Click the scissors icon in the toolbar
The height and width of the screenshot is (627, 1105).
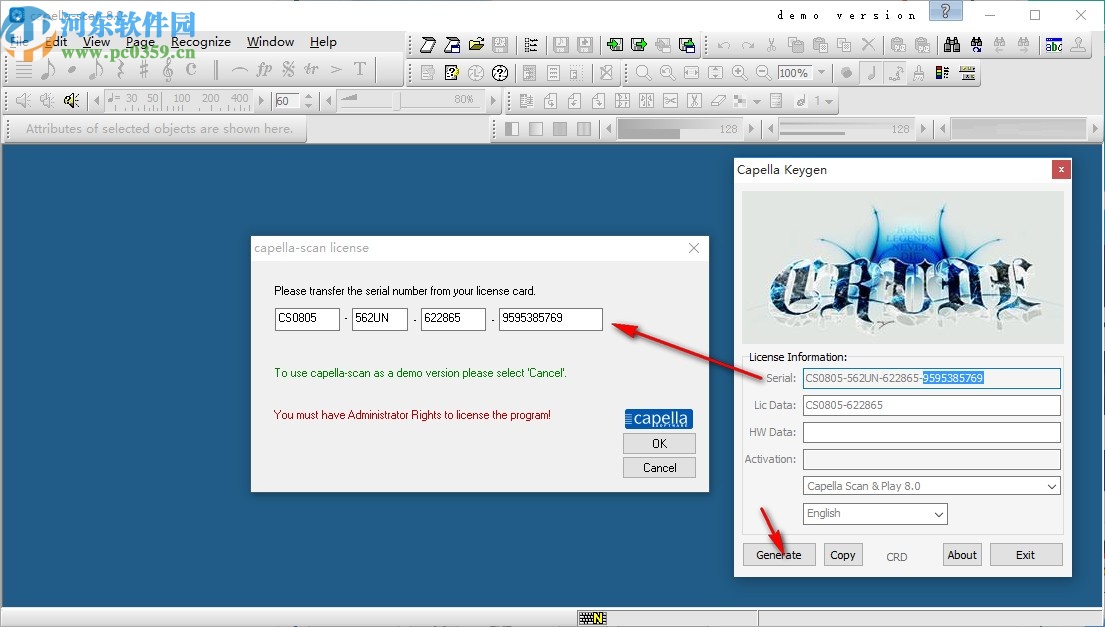(x=771, y=45)
